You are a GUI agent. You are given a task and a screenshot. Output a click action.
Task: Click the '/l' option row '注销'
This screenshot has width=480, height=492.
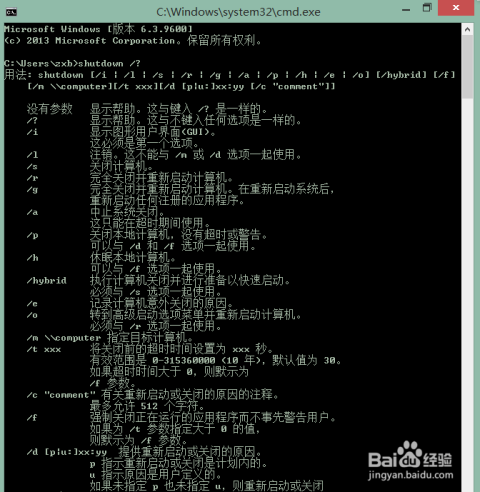coord(164,155)
